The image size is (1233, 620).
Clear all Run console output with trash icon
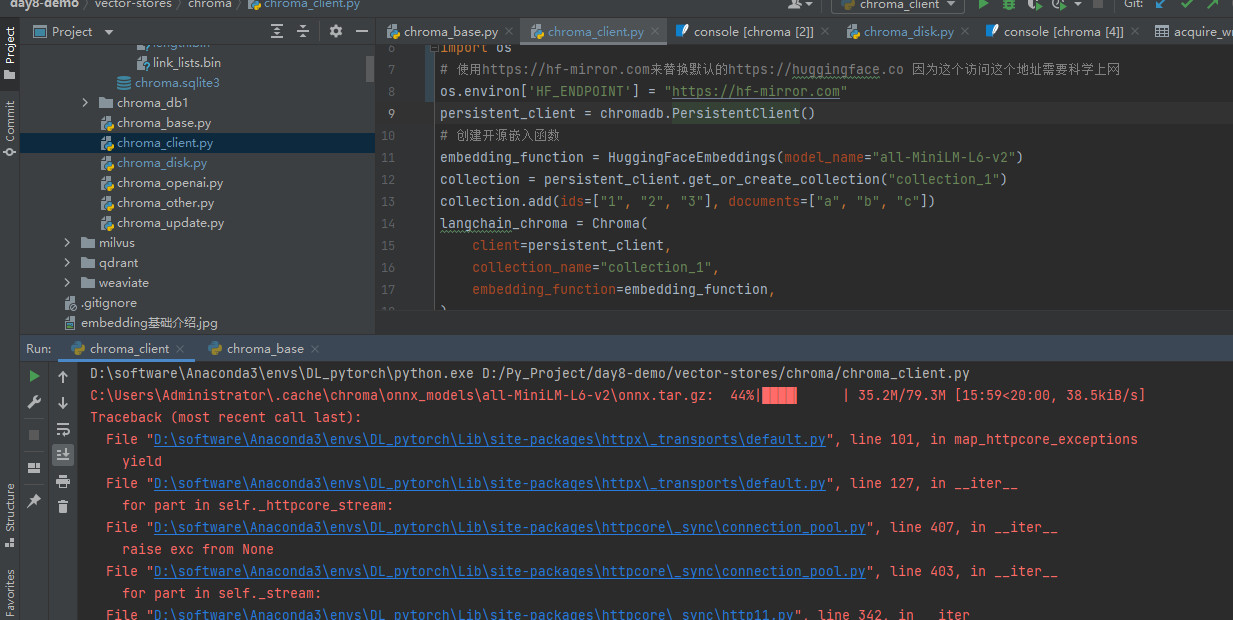click(x=63, y=507)
